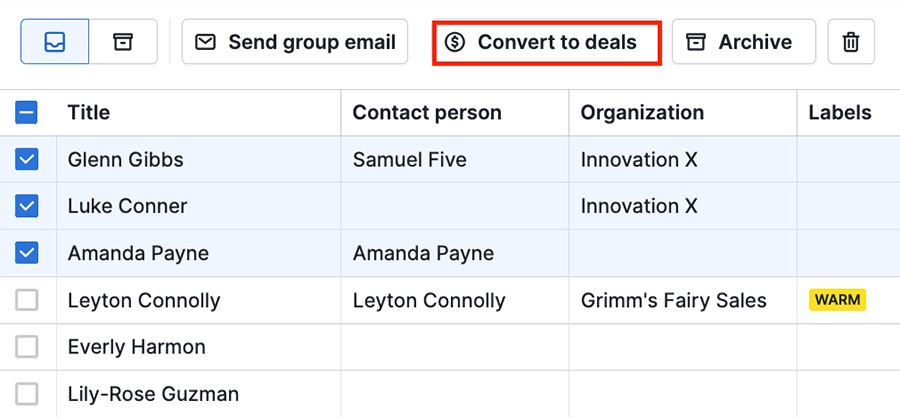Deselect all rows via header checkbox
This screenshot has width=900, height=417.
pyautogui.click(x=27, y=113)
